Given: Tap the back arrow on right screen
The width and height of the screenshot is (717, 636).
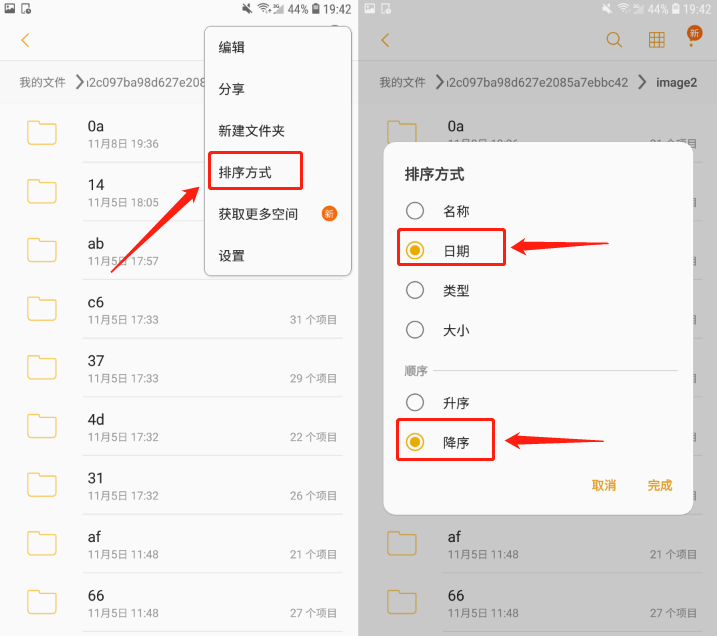Looking at the screenshot, I should coord(385,40).
